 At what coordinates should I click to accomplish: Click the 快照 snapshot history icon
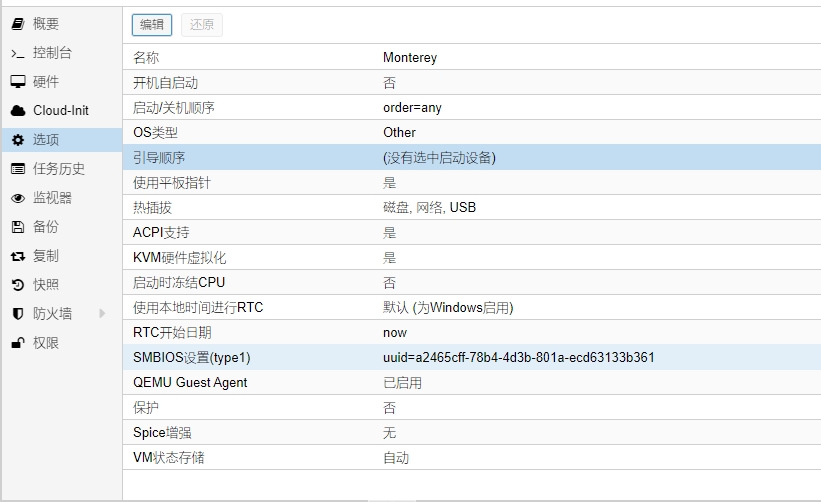(18, 285)
